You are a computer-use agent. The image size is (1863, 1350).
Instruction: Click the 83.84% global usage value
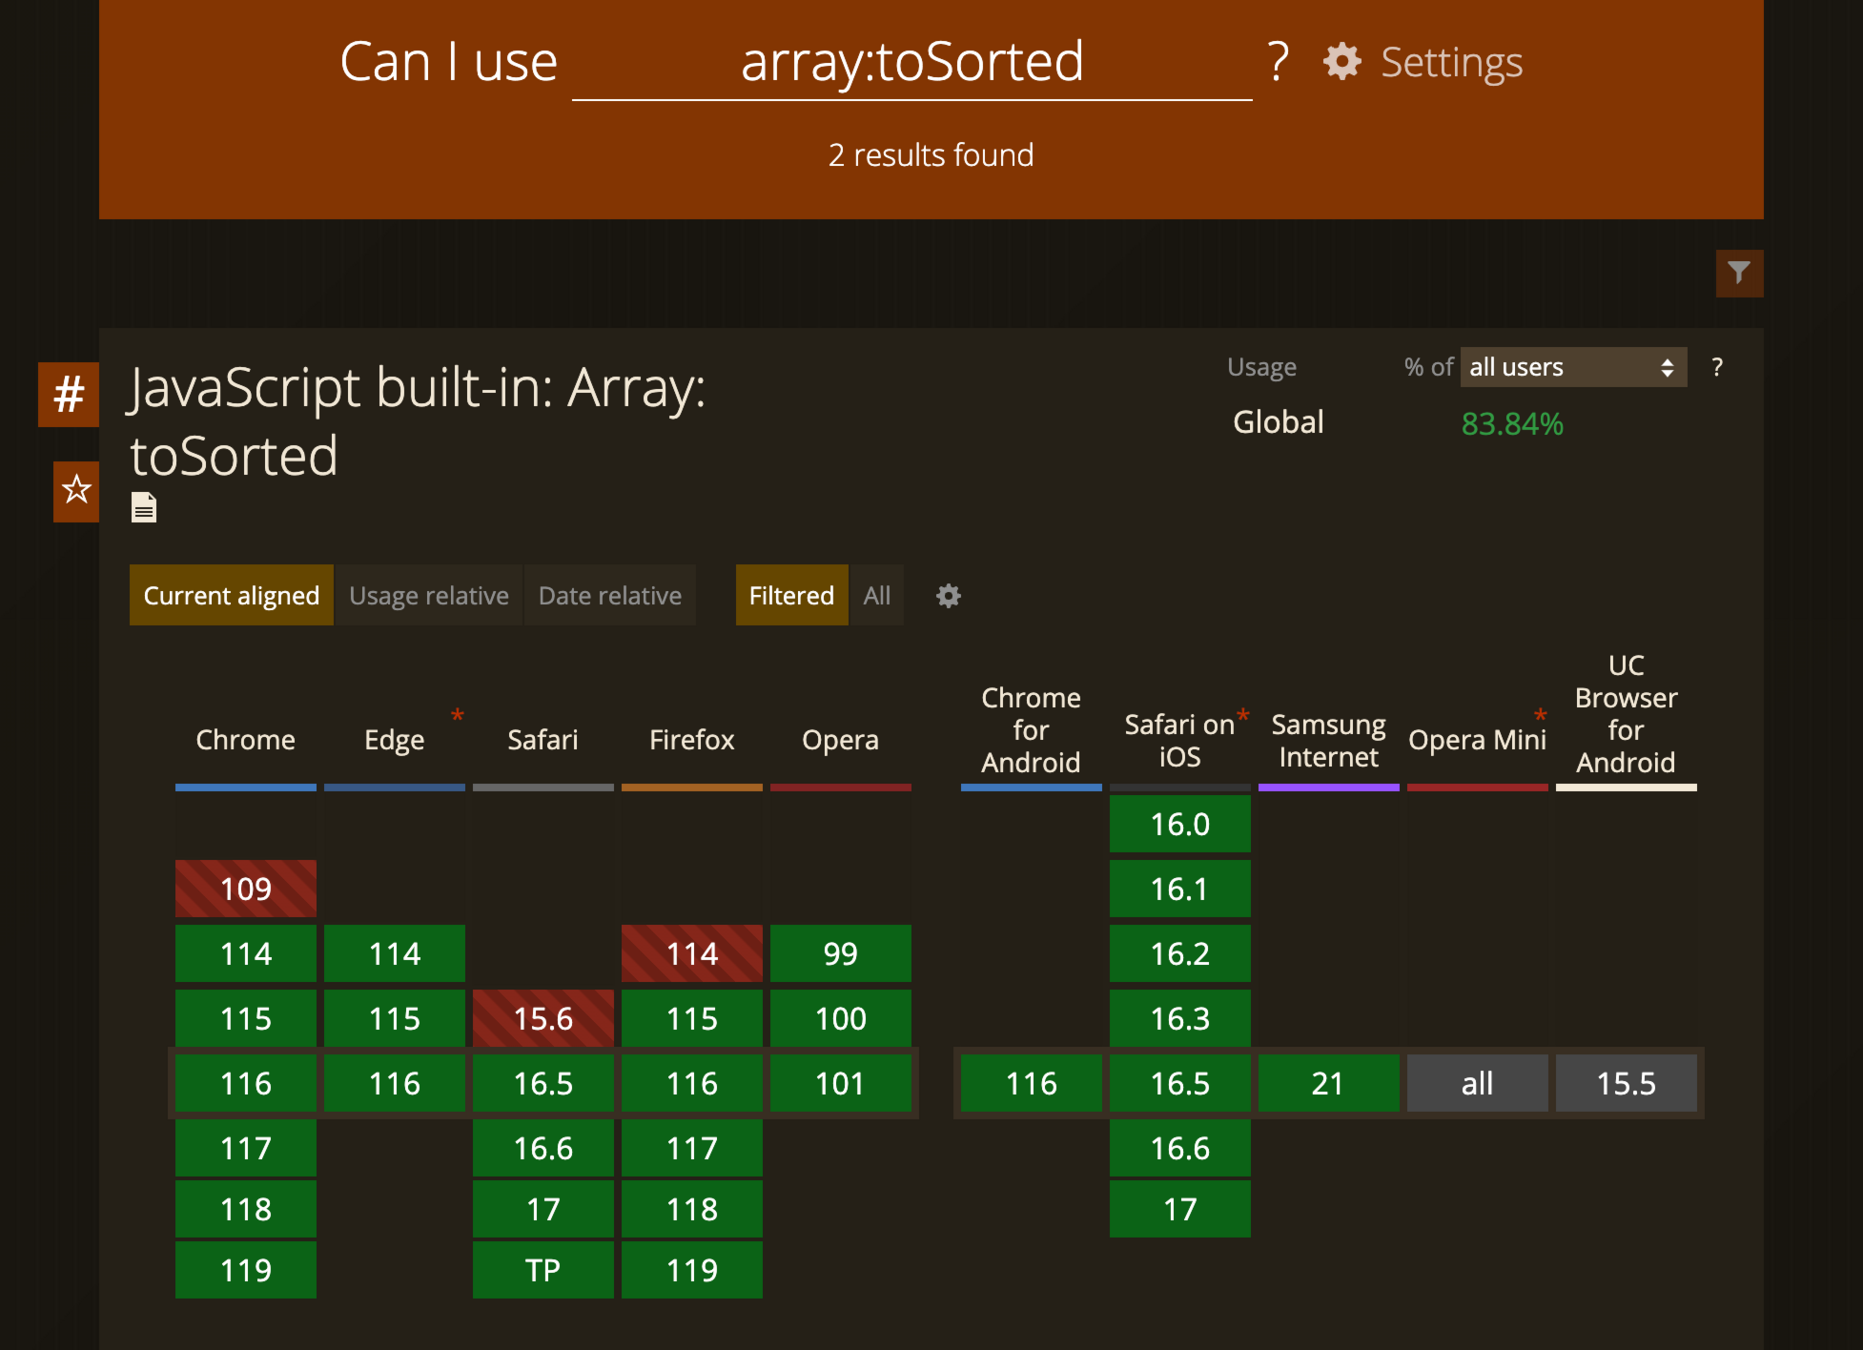coord(1512,424)
